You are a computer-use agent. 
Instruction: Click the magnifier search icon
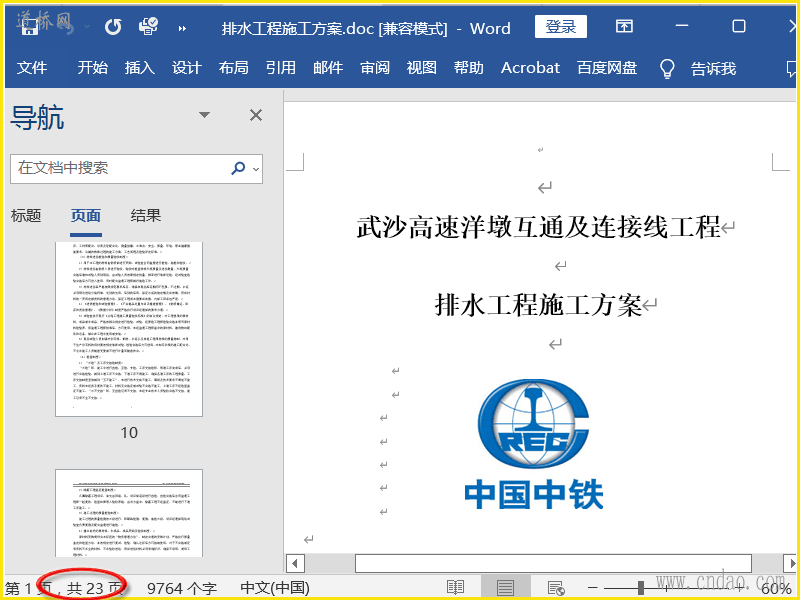[x=238, y=168]
